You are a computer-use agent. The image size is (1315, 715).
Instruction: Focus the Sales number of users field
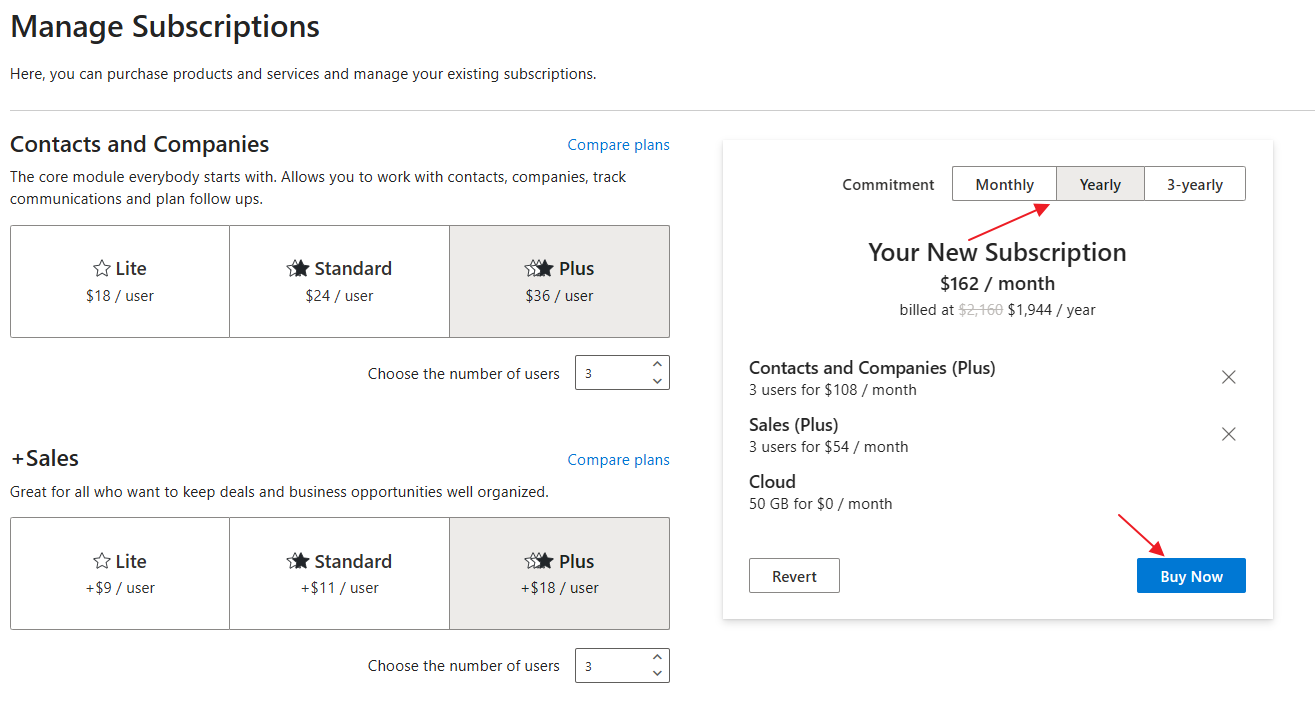tap(622, 666)
